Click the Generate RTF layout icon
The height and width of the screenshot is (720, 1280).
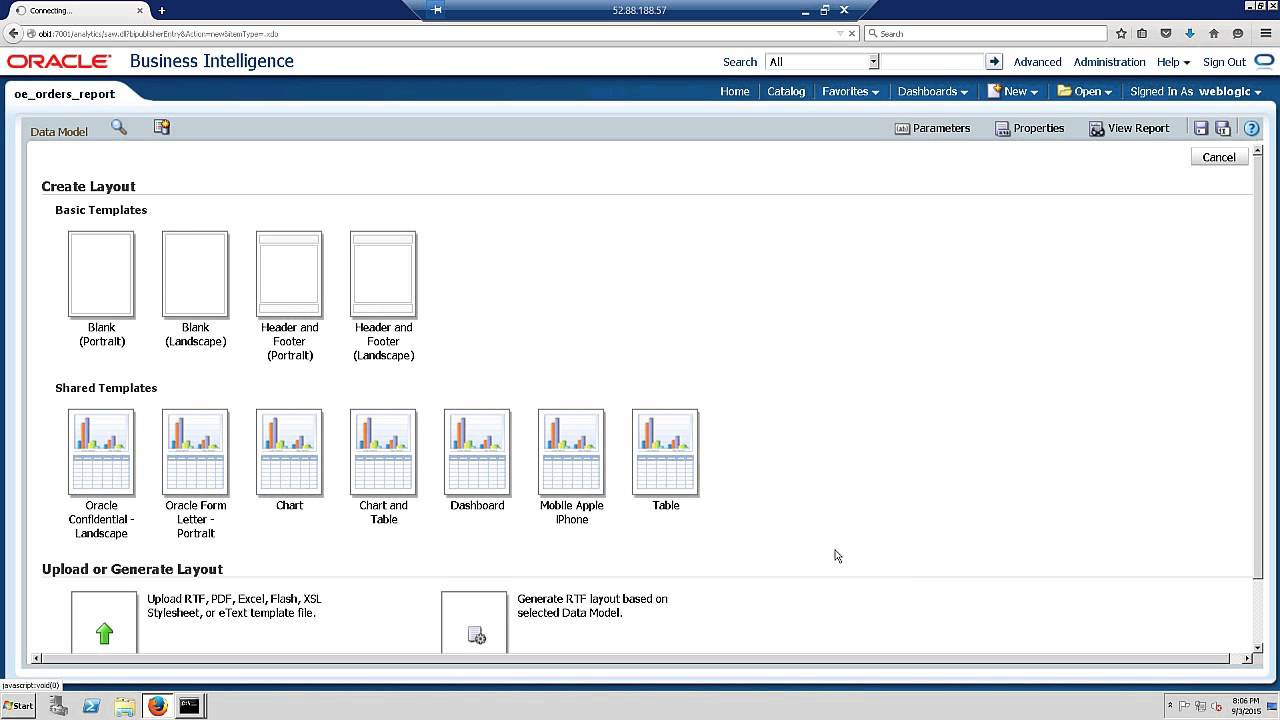point(477,635)
